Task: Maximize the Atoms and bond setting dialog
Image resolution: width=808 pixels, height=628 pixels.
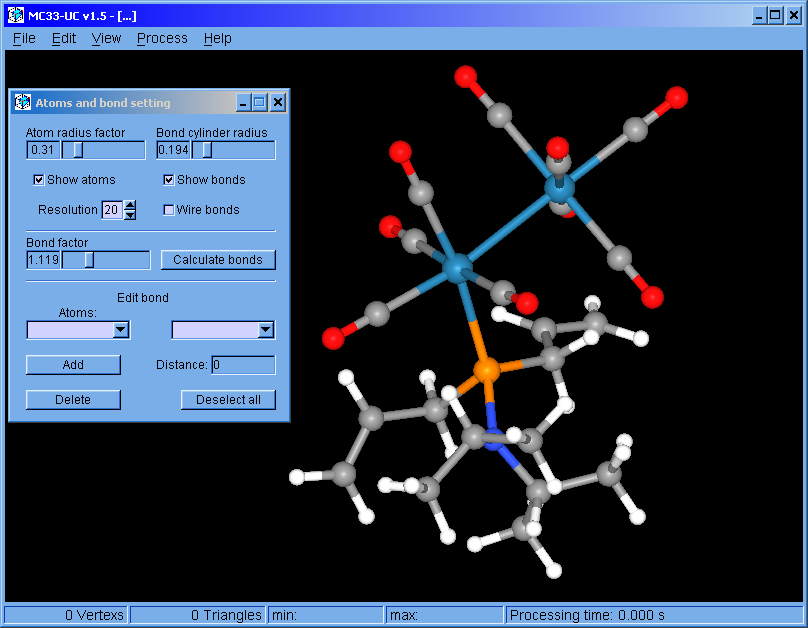Action: tap(260, 102)
